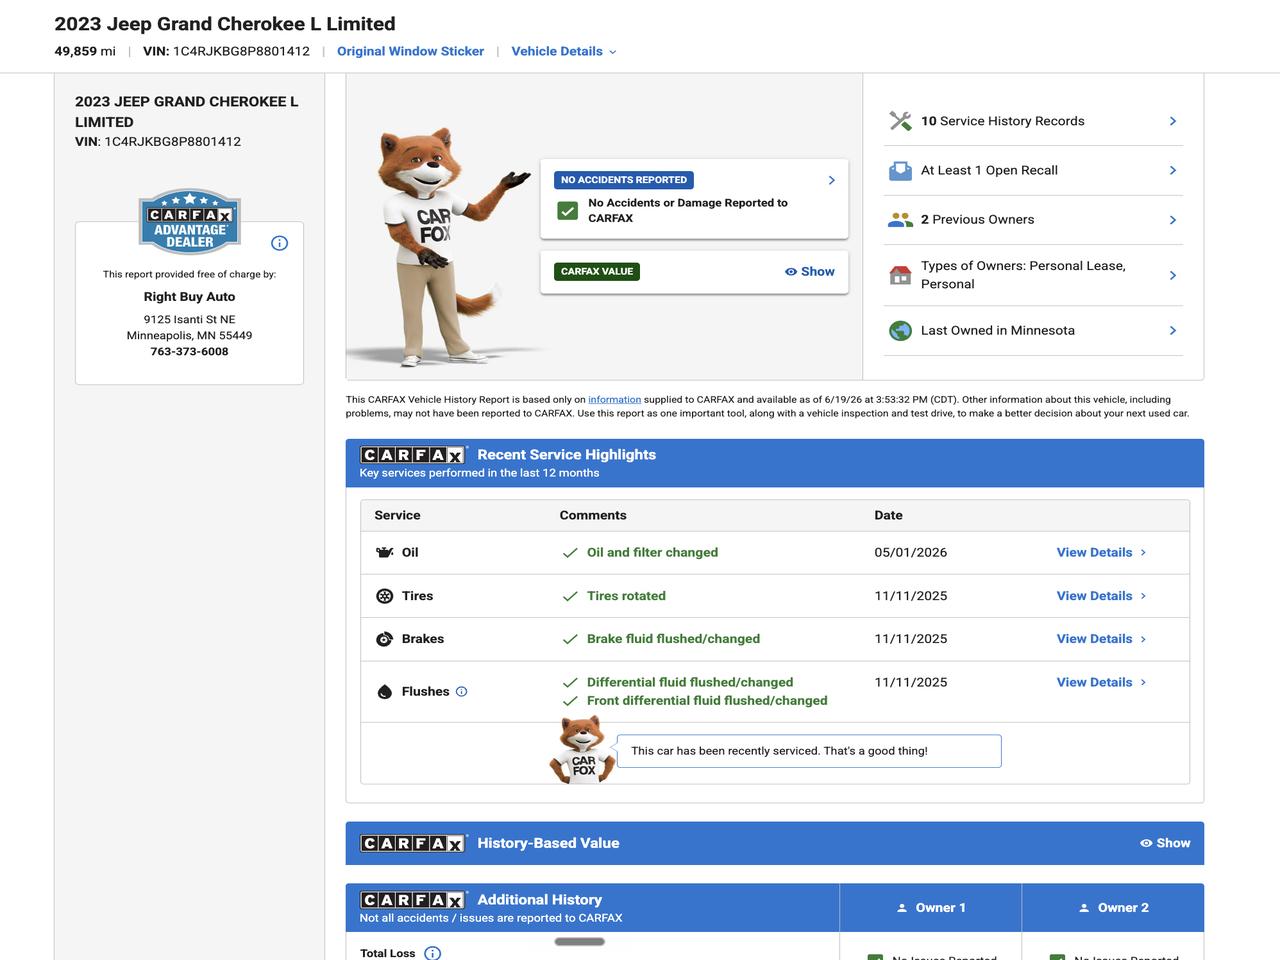1280x960 pixels.
Task: Click the Brakes service icon
Action: (384, 639)
